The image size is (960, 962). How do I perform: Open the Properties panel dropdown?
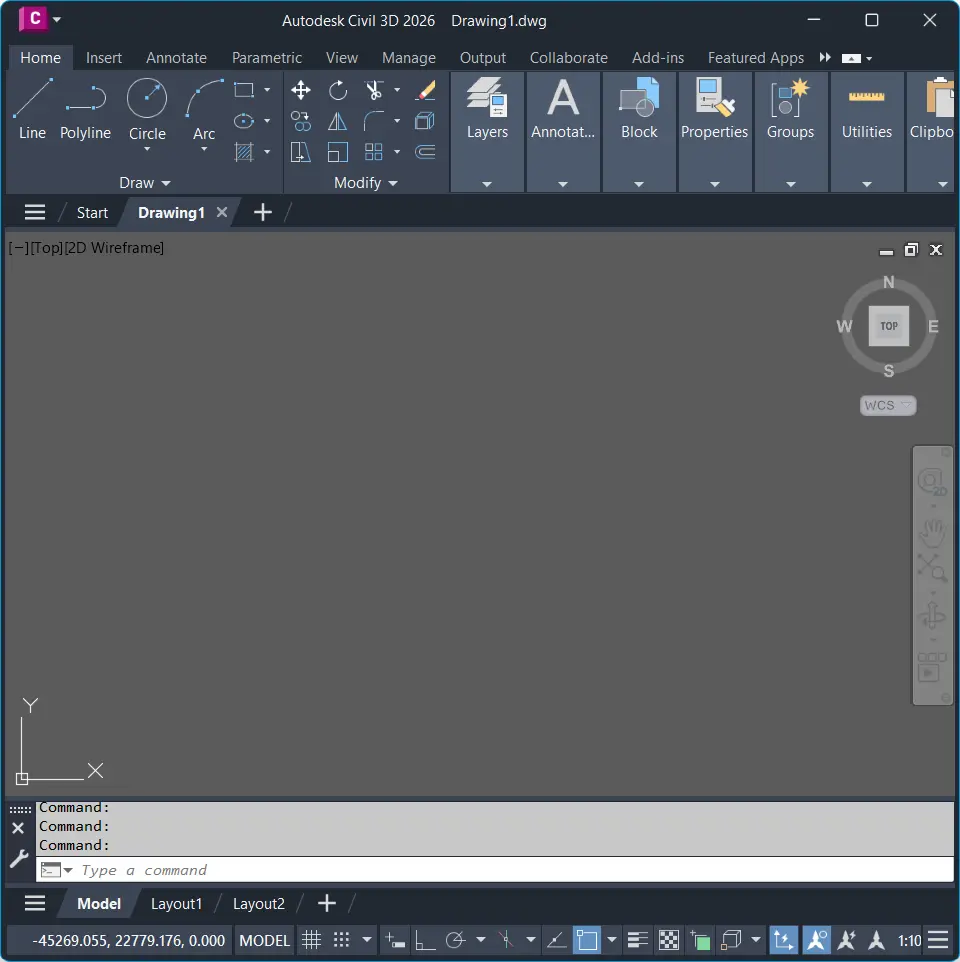[715, 184]
